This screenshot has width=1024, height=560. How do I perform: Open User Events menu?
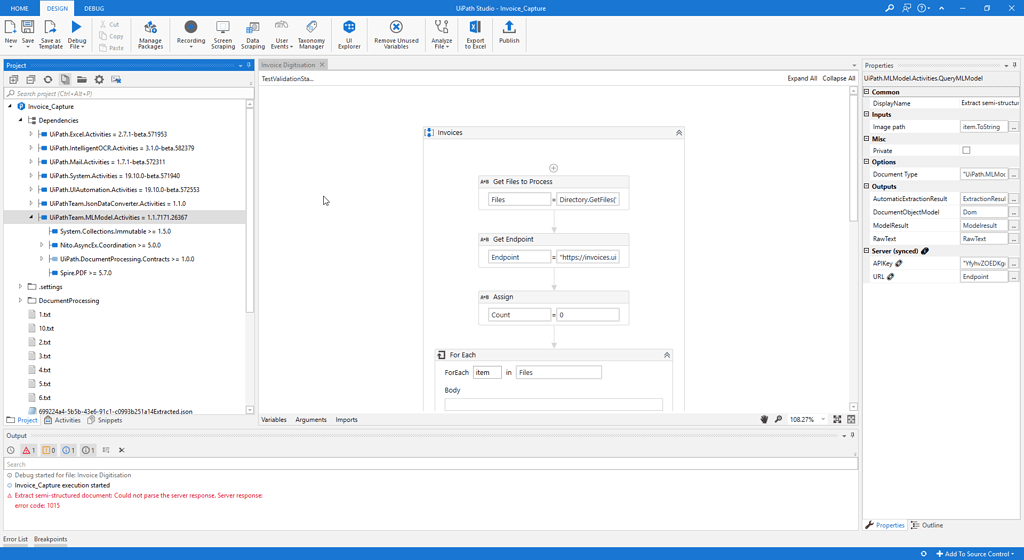[281, 34]
